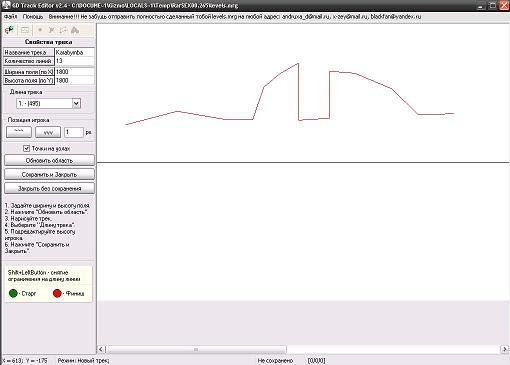Click the field height (по Y) value 1800
The image size is (510, 365).
tap(74, 80)
